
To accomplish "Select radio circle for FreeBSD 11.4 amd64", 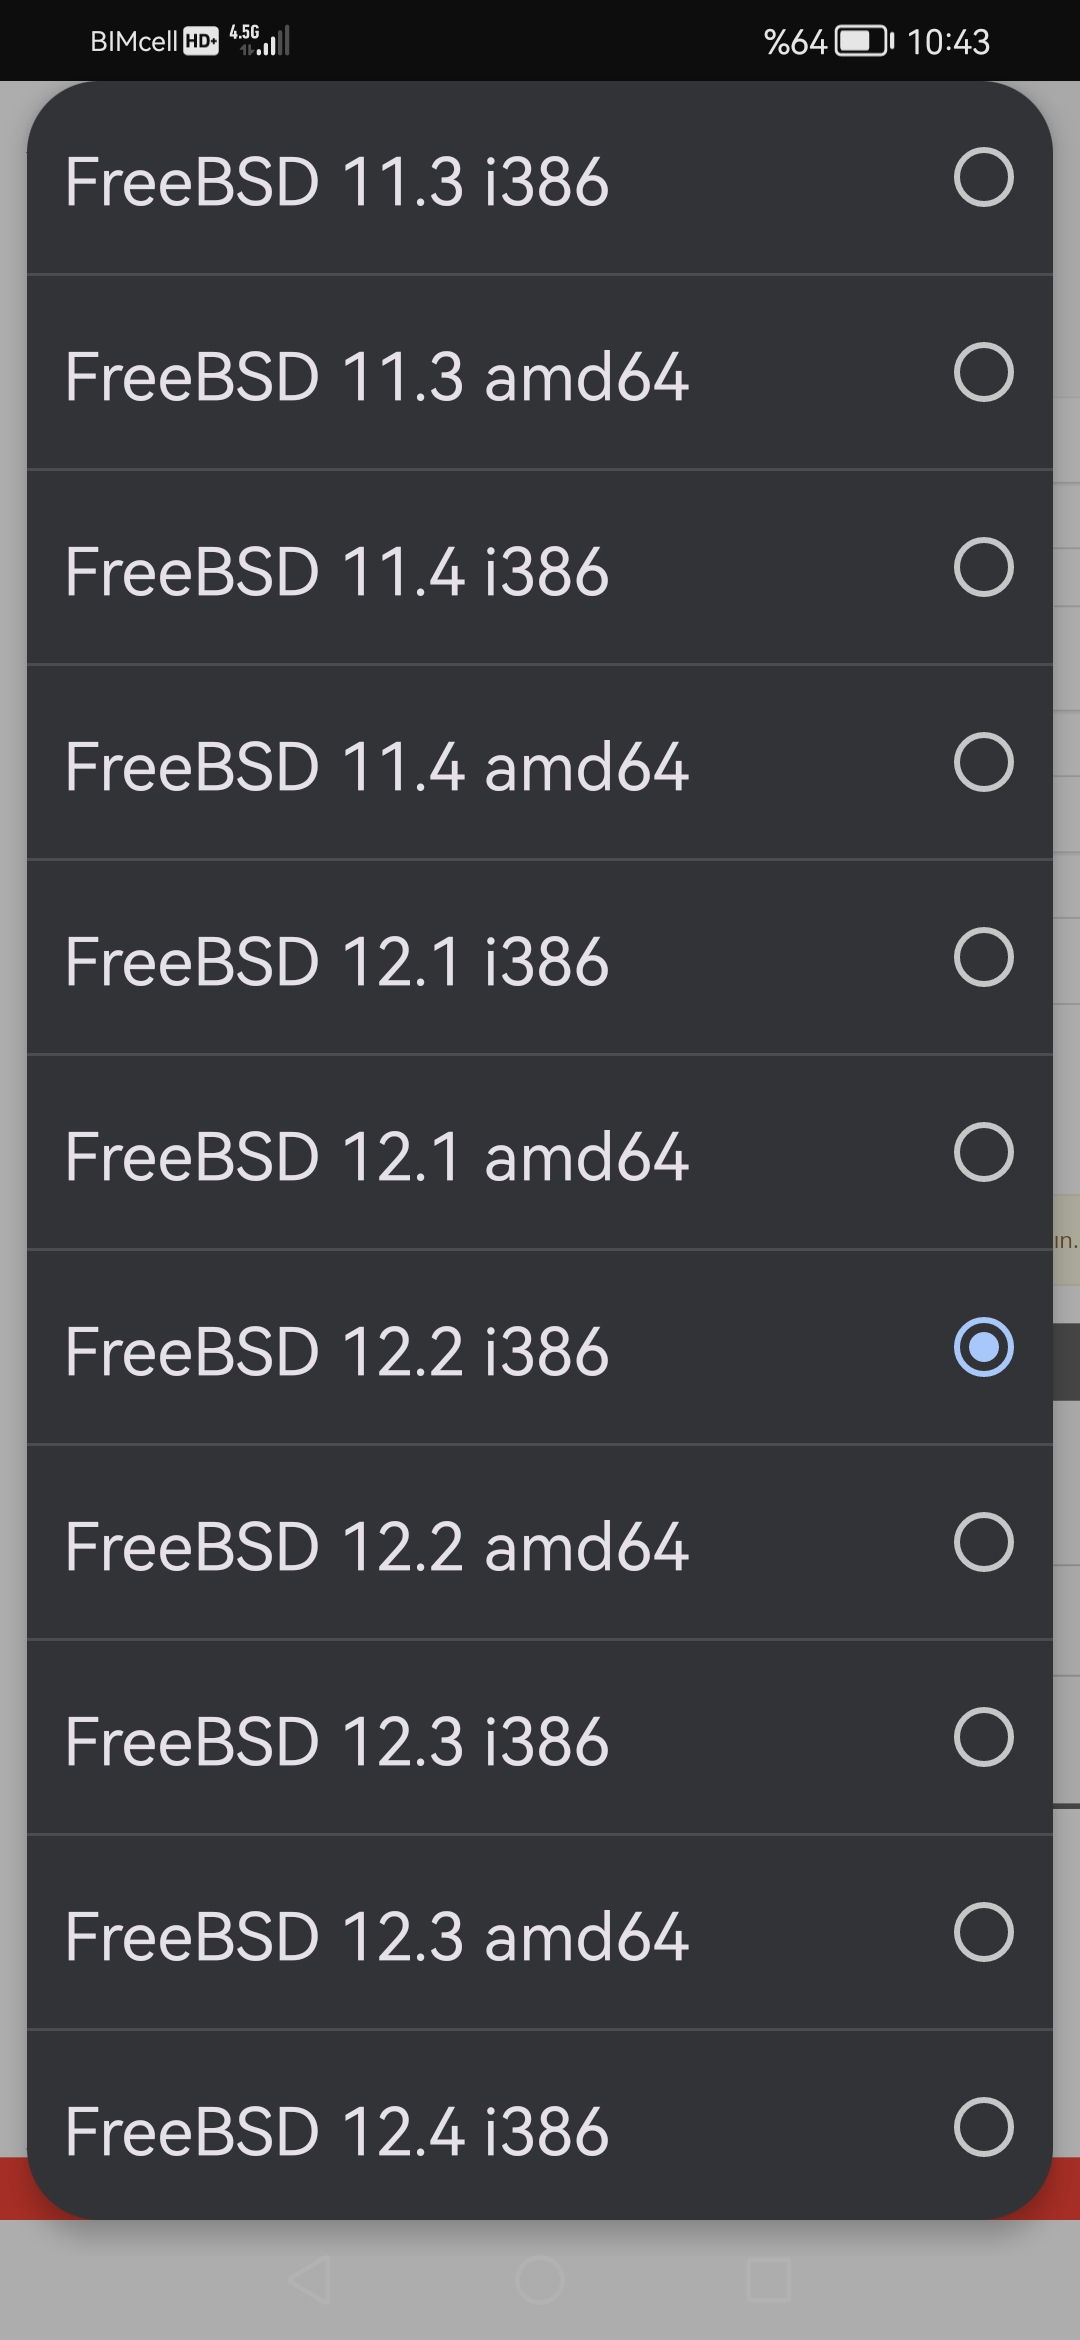I will coord(984,763).
